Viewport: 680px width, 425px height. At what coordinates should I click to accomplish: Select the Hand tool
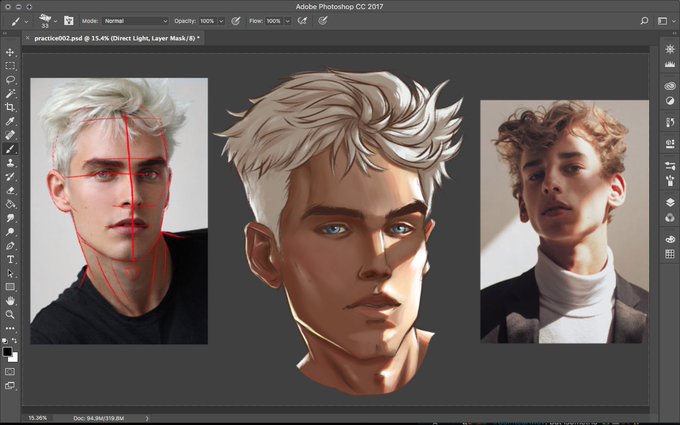point(10,301)
